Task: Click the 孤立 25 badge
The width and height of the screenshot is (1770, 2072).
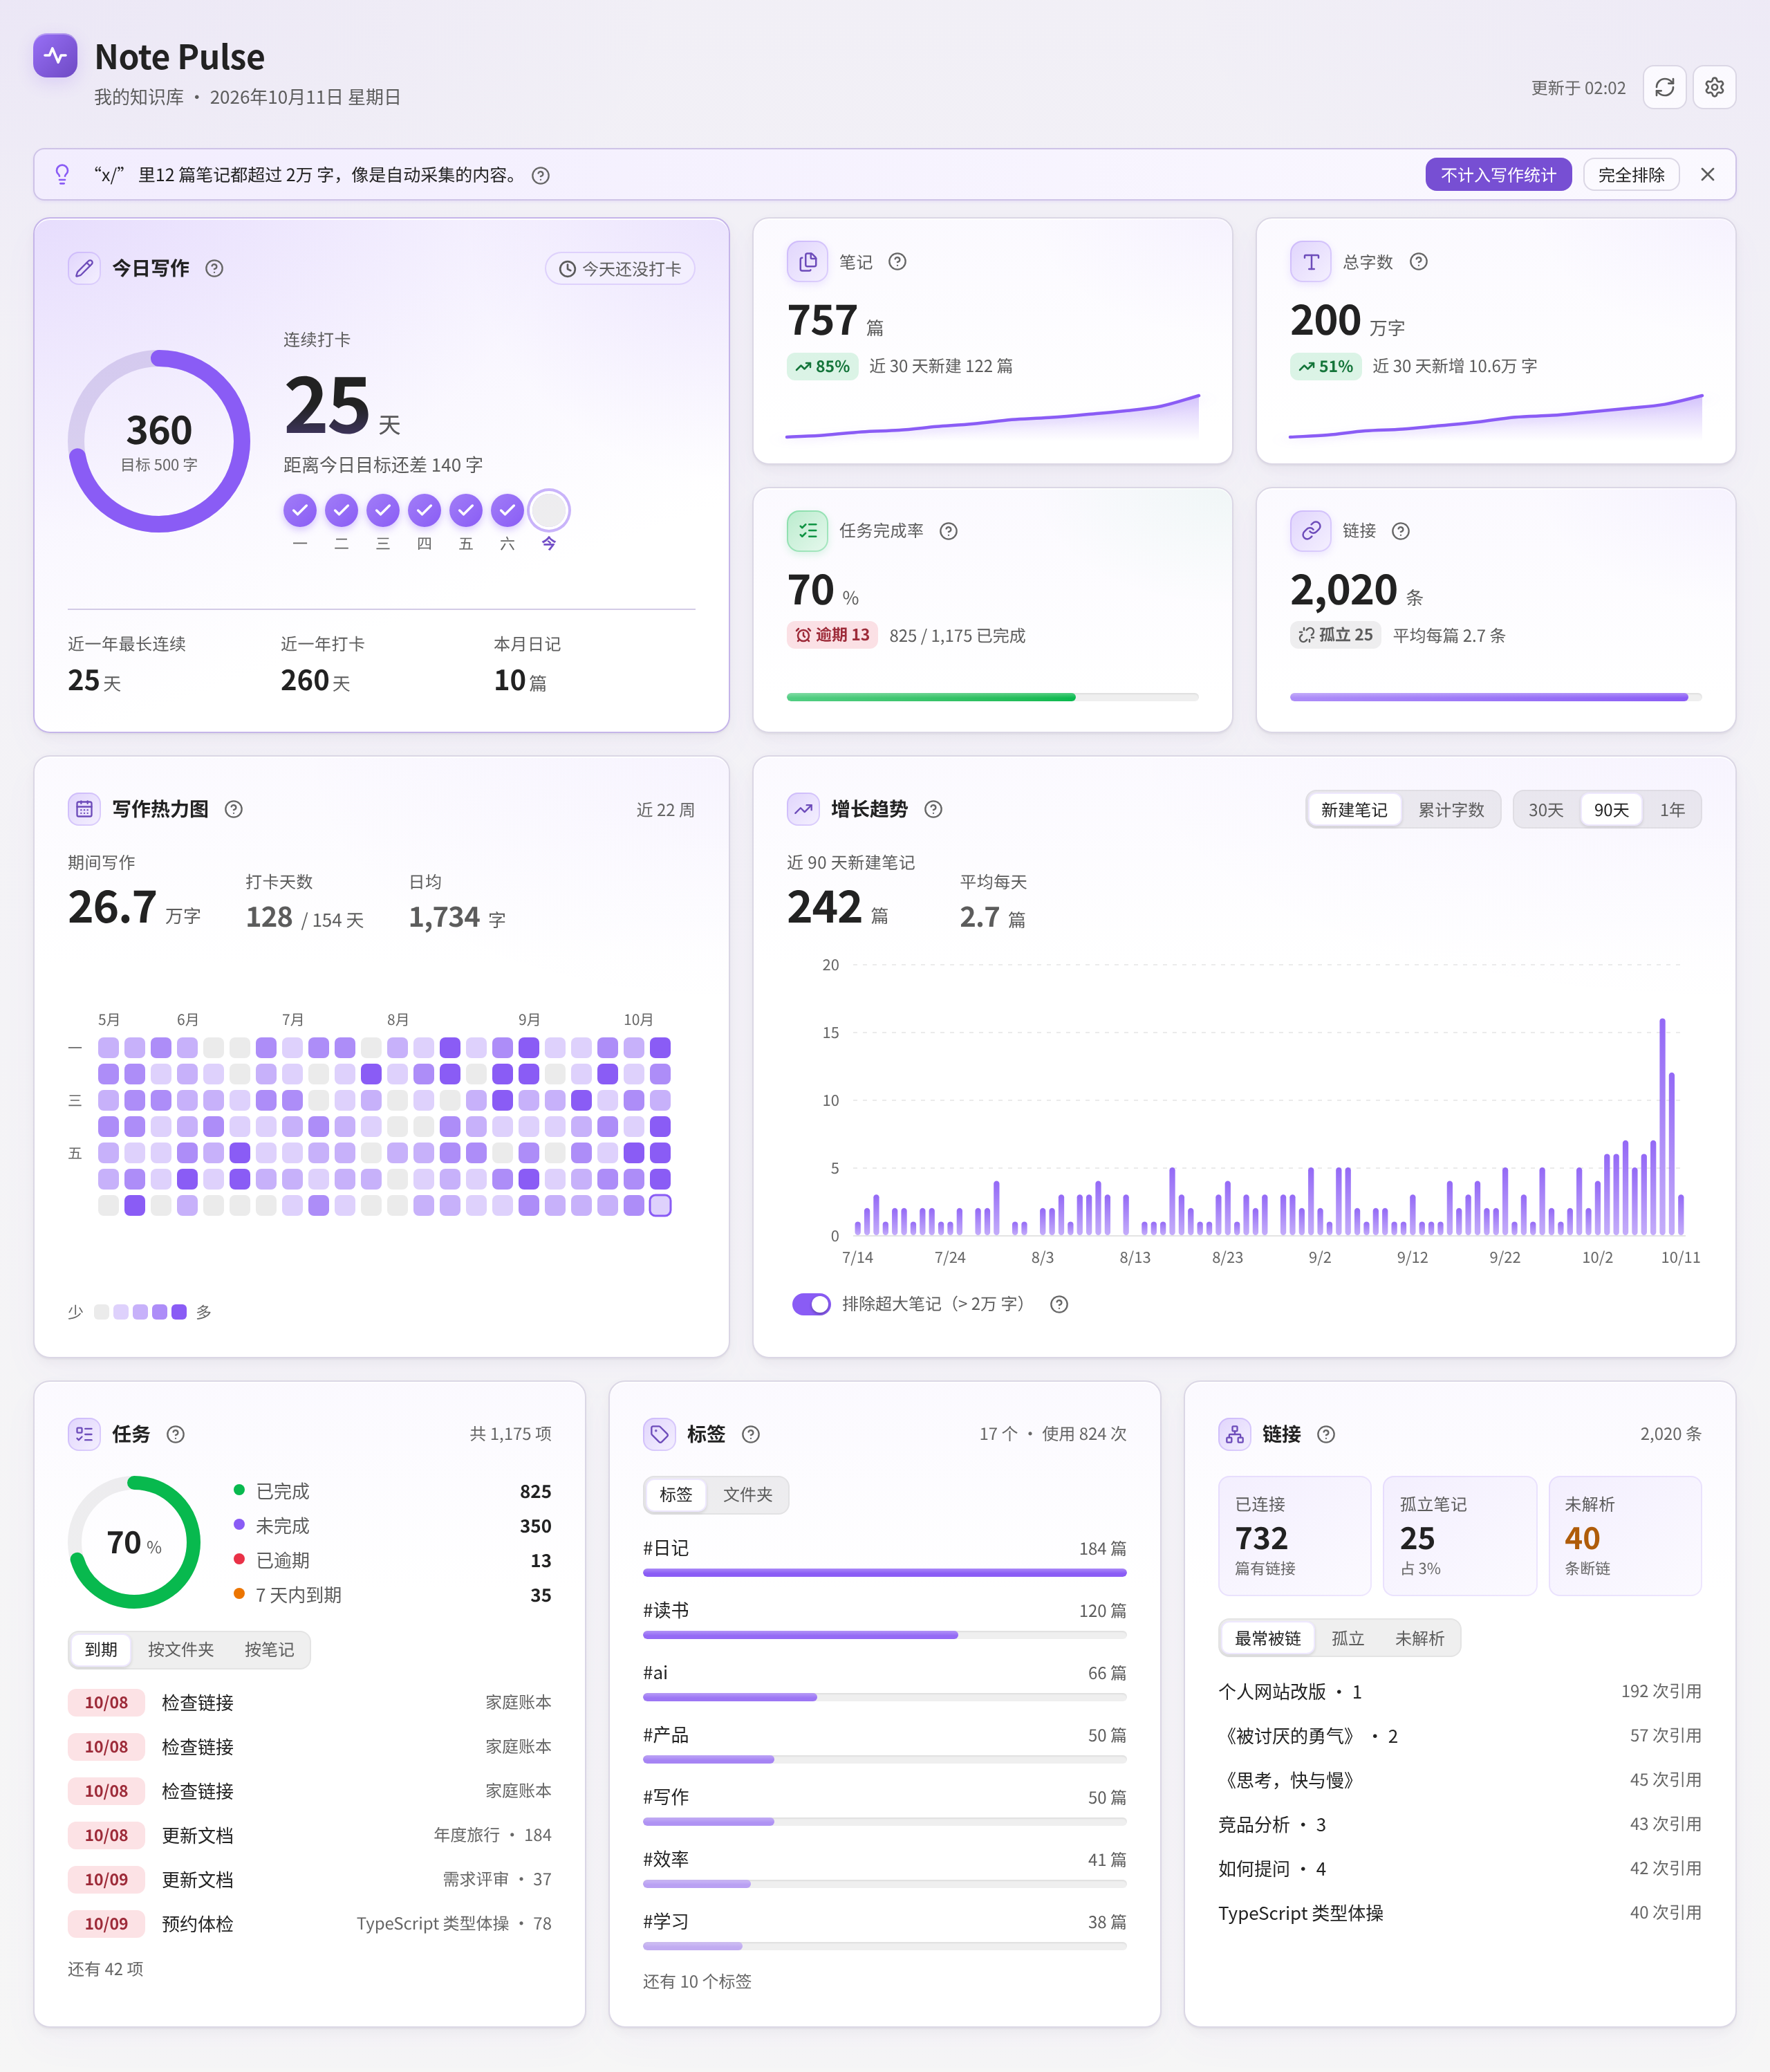Action: tap(1335, 635)
